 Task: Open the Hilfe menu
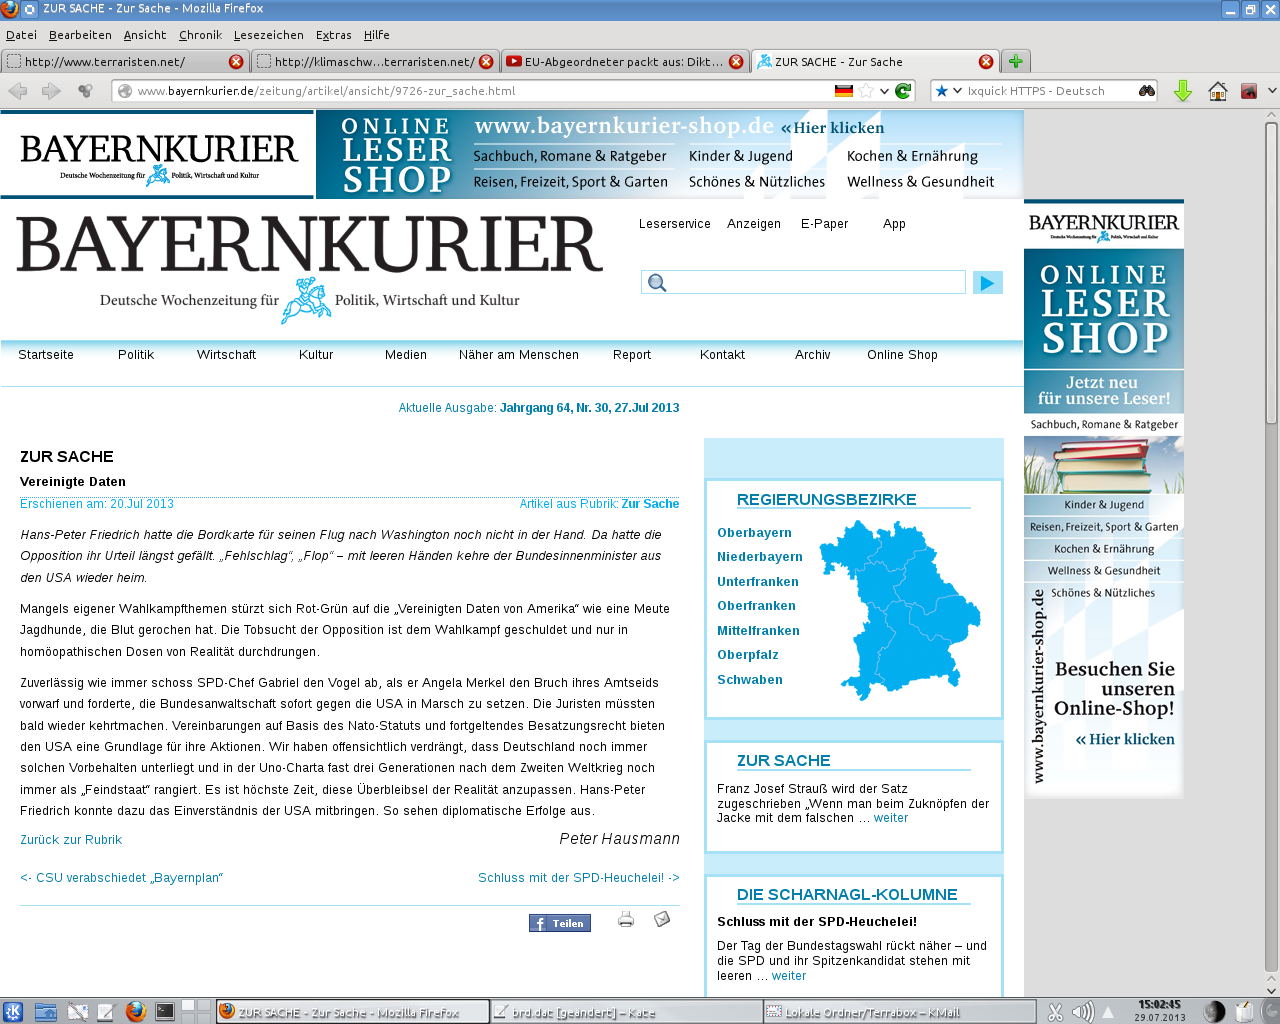click(x=376, y=35)
